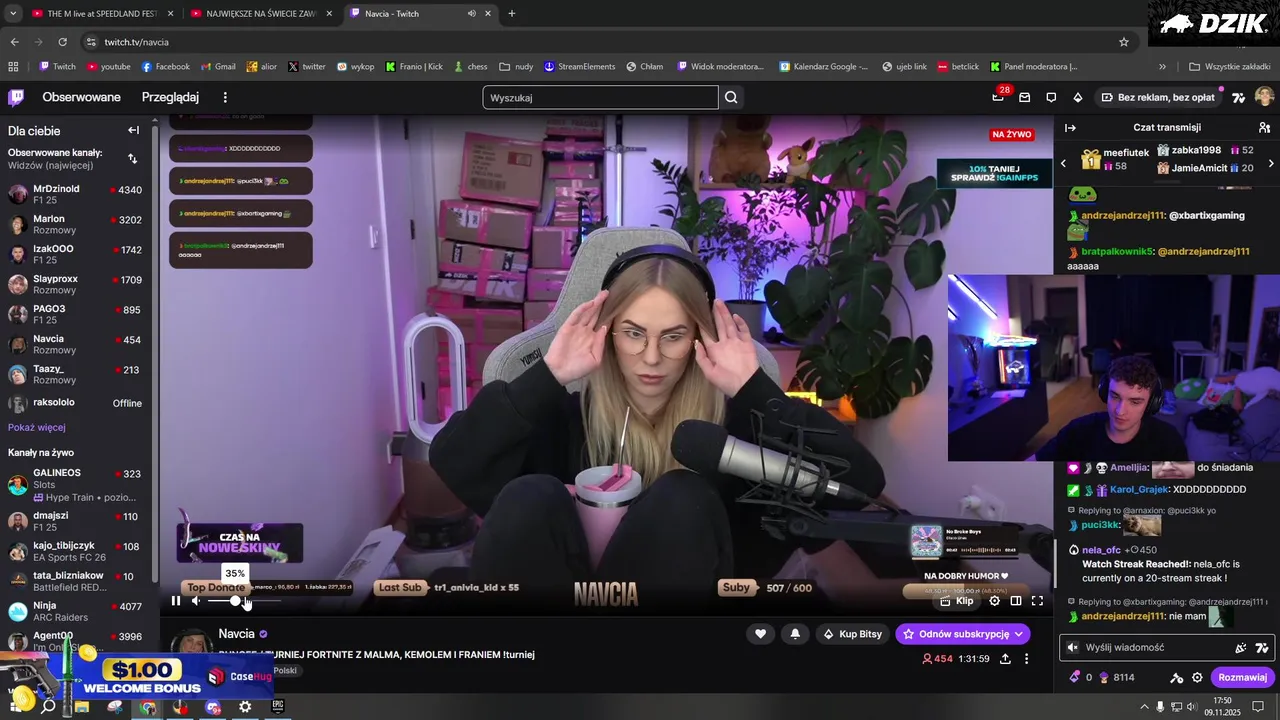Image resolution: width=1280 pixels, height=720 pixels.
Task: Toggle theatre mode in the player
Action: click(1016, 601)
